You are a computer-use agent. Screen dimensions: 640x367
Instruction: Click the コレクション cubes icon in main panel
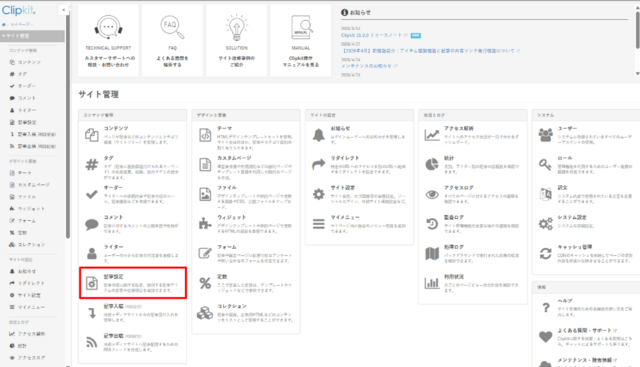pos(205,313)
